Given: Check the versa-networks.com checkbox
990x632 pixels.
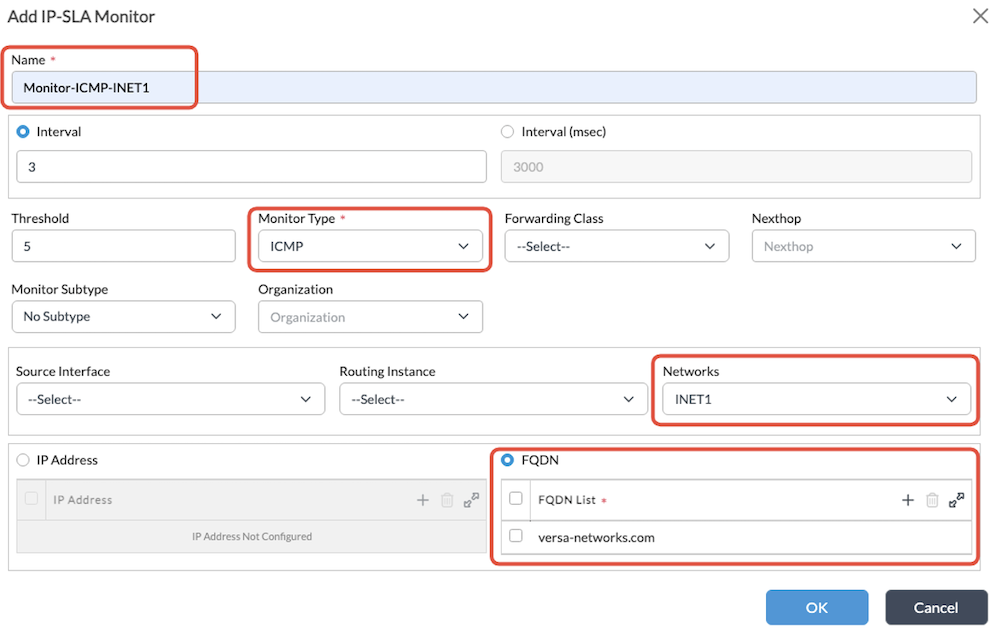Looking at the screenshot, I should coord(516,536).
